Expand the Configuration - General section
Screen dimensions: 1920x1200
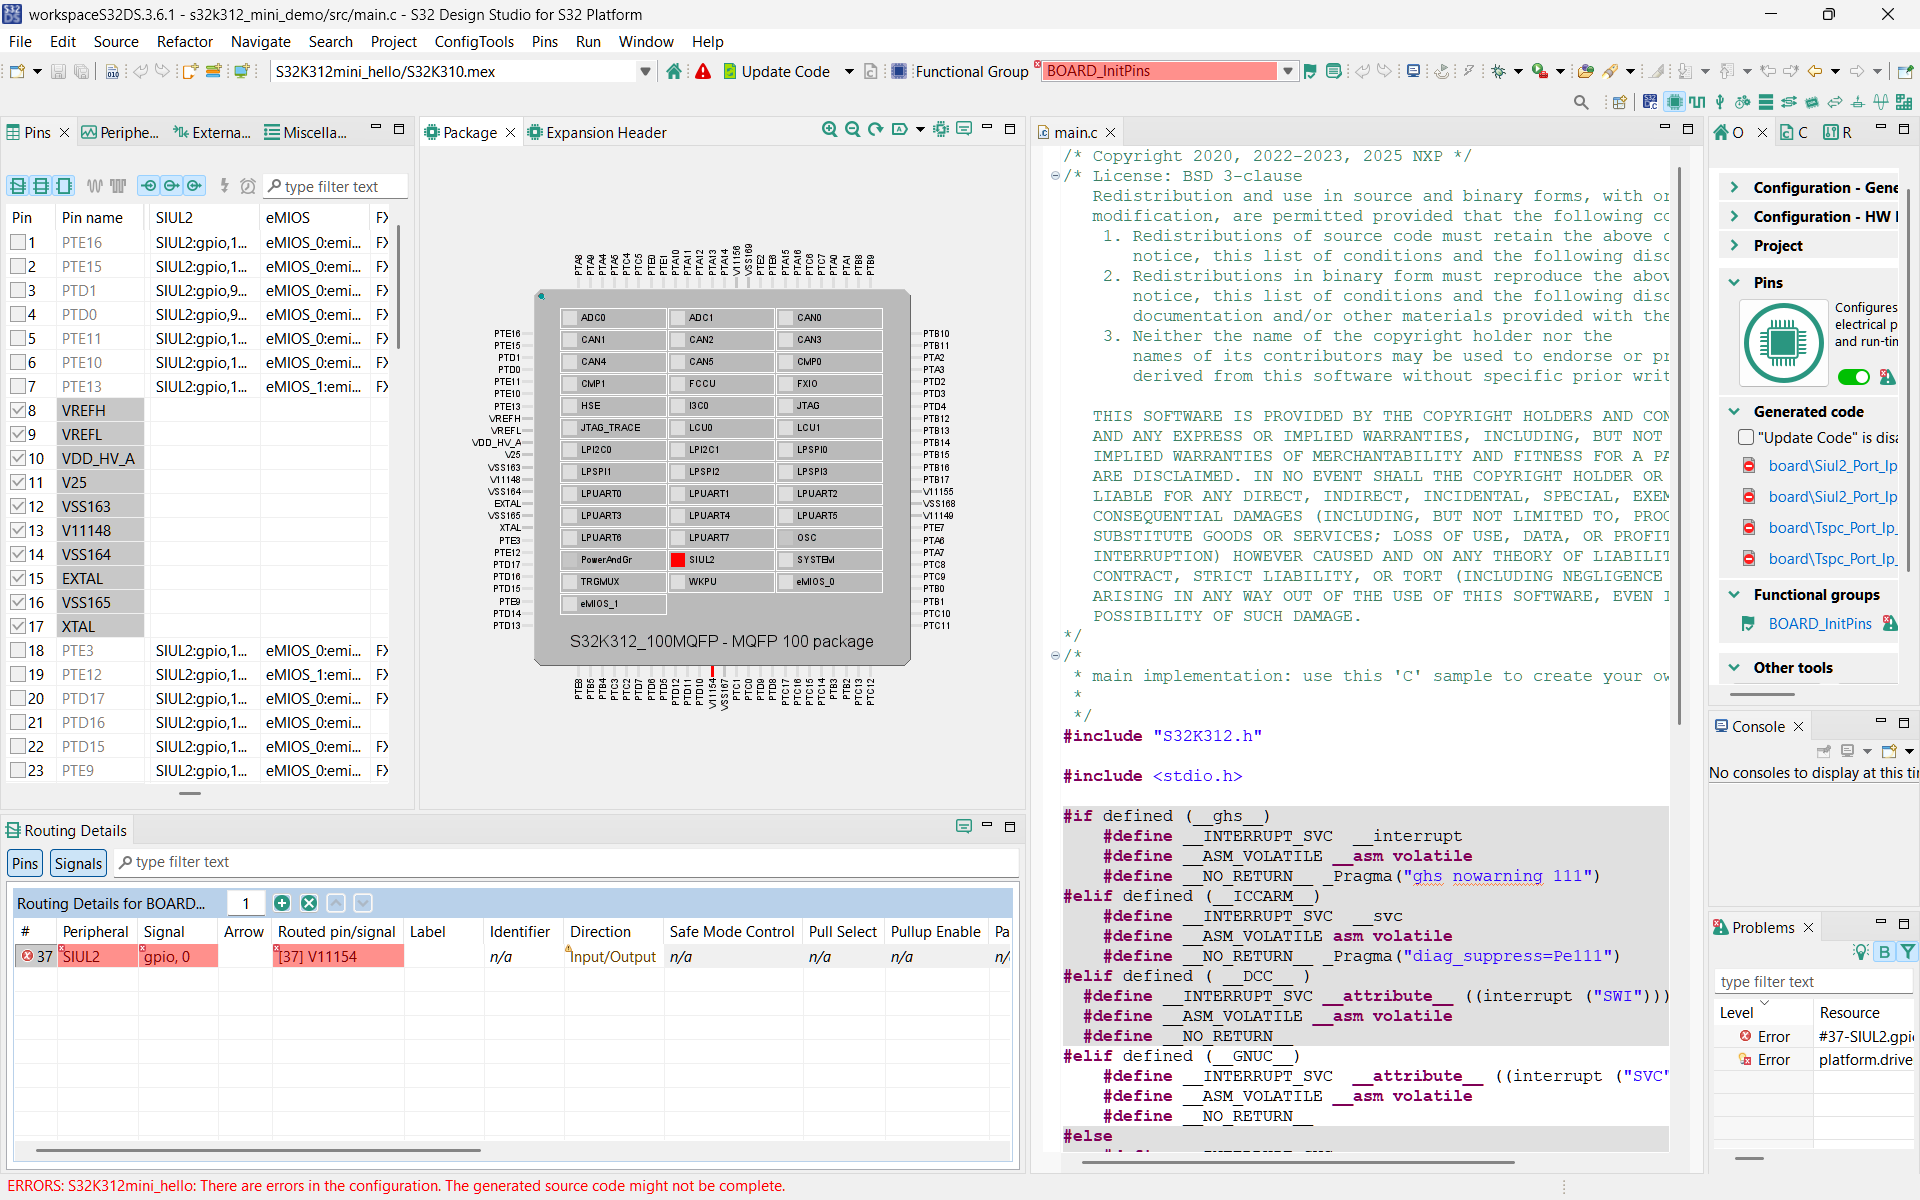coord(1734,187)
